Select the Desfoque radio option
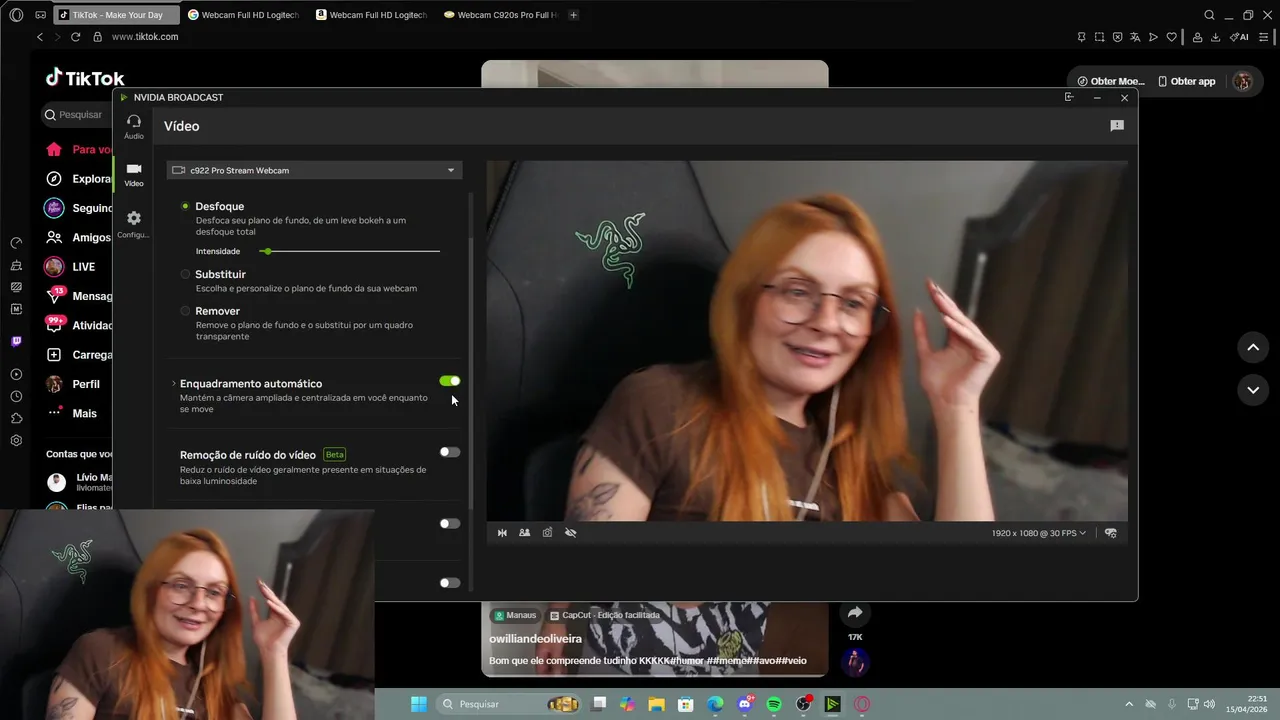Screen dimensions: 1280x720 [185, 206]
